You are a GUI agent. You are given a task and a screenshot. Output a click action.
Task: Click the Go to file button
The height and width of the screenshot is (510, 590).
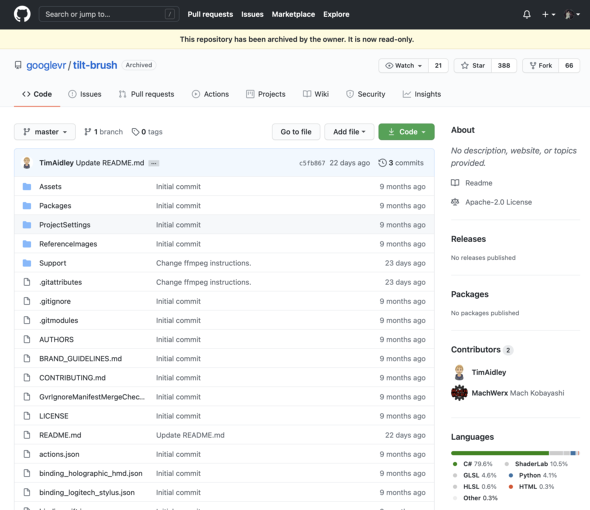click(296, 132)
